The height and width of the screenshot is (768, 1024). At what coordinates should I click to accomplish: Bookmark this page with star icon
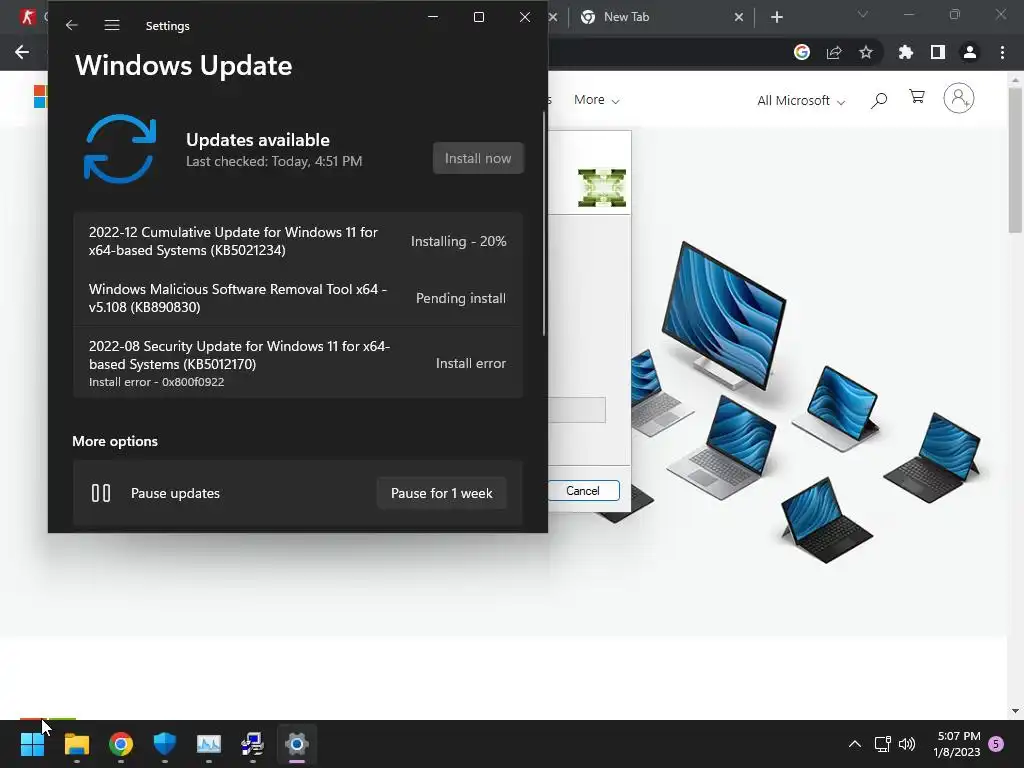[x=866, y=52]
